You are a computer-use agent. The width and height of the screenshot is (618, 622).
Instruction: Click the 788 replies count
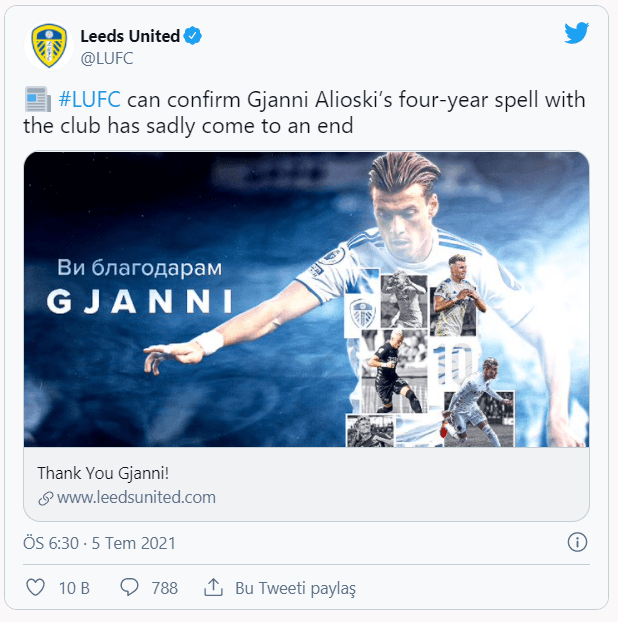[x=164, y=588]
